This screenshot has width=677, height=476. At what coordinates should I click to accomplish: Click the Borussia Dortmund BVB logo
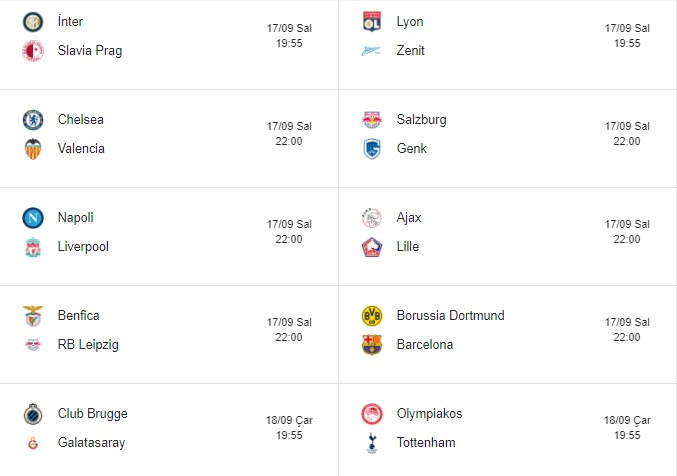[x=372, y=316]
